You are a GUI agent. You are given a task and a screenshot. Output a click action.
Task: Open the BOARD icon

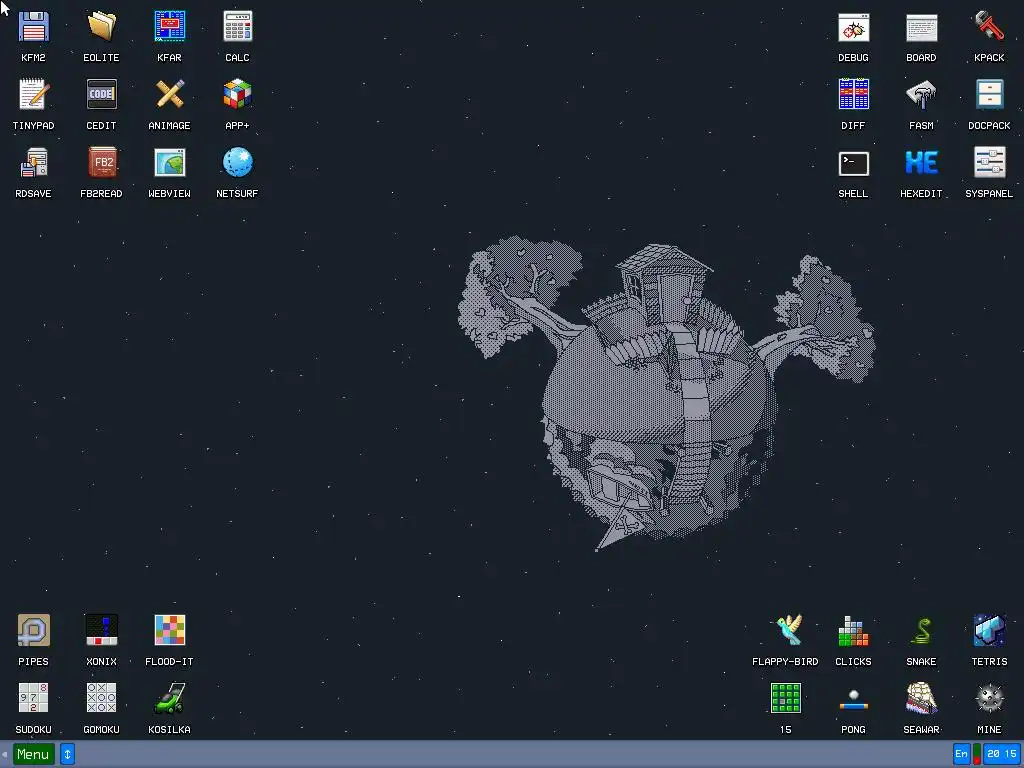[x=921, y=27]
